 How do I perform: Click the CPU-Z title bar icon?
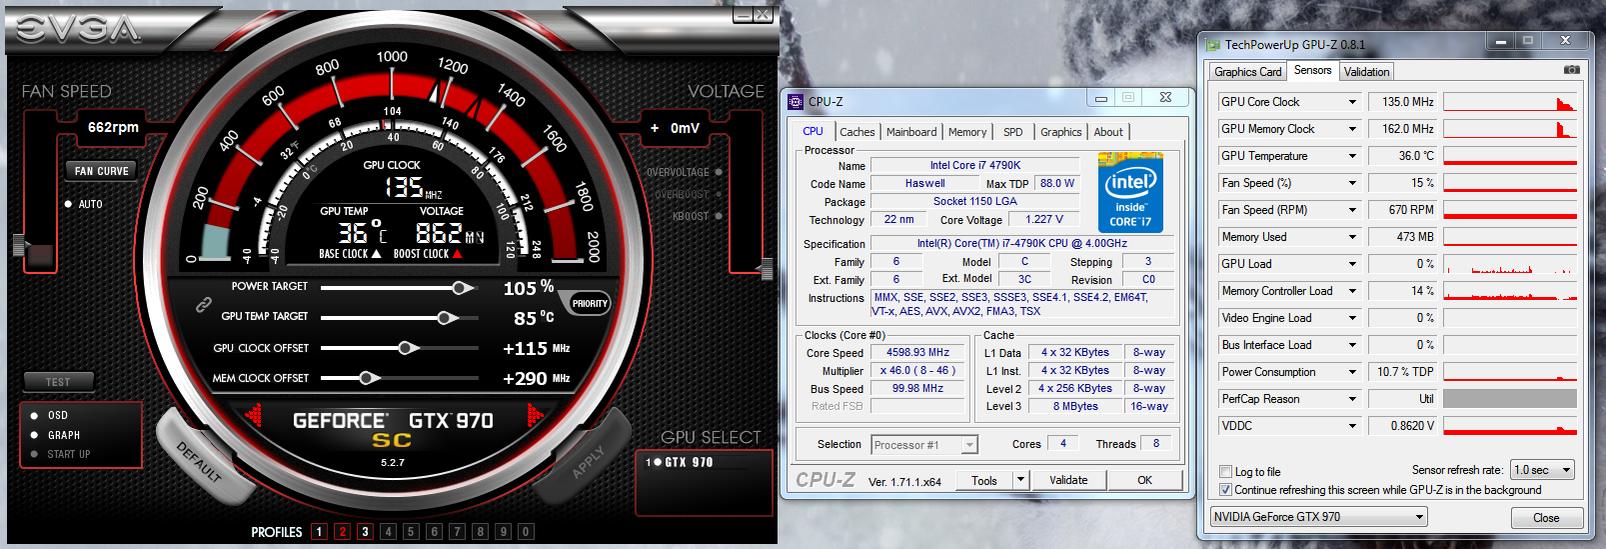coord(796,101)
